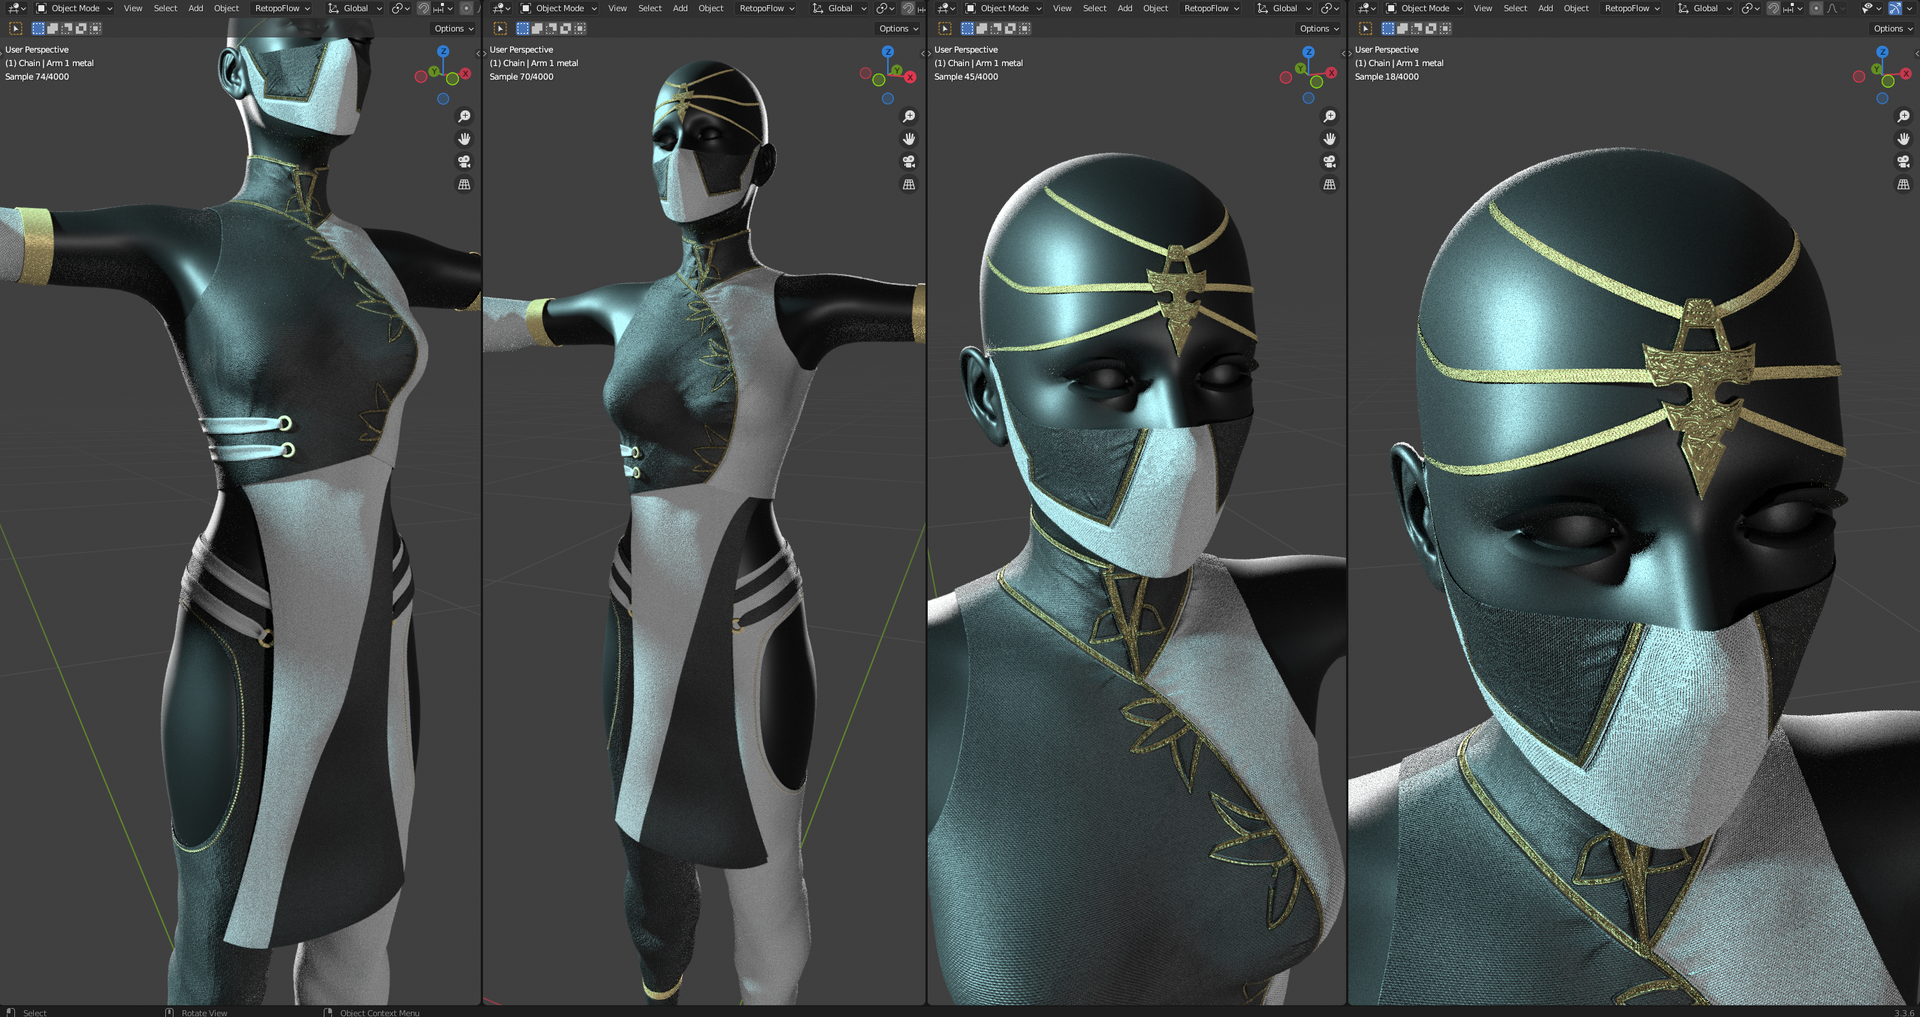Click Options button in second viewport
Screen dimensions: 1920x1017
pos(898,29)
